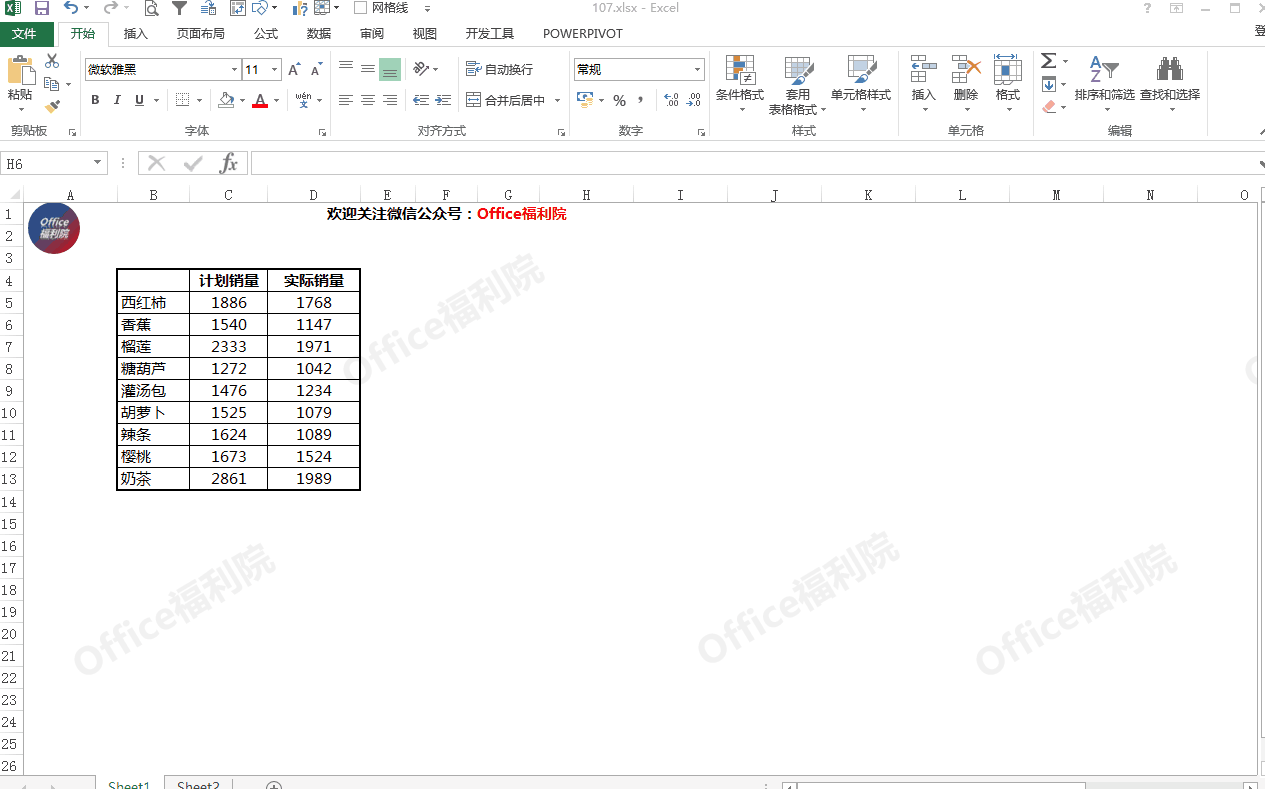Click the fx Insert Function button
Viewport: 1265px width, 789px height.
(229, 163)
